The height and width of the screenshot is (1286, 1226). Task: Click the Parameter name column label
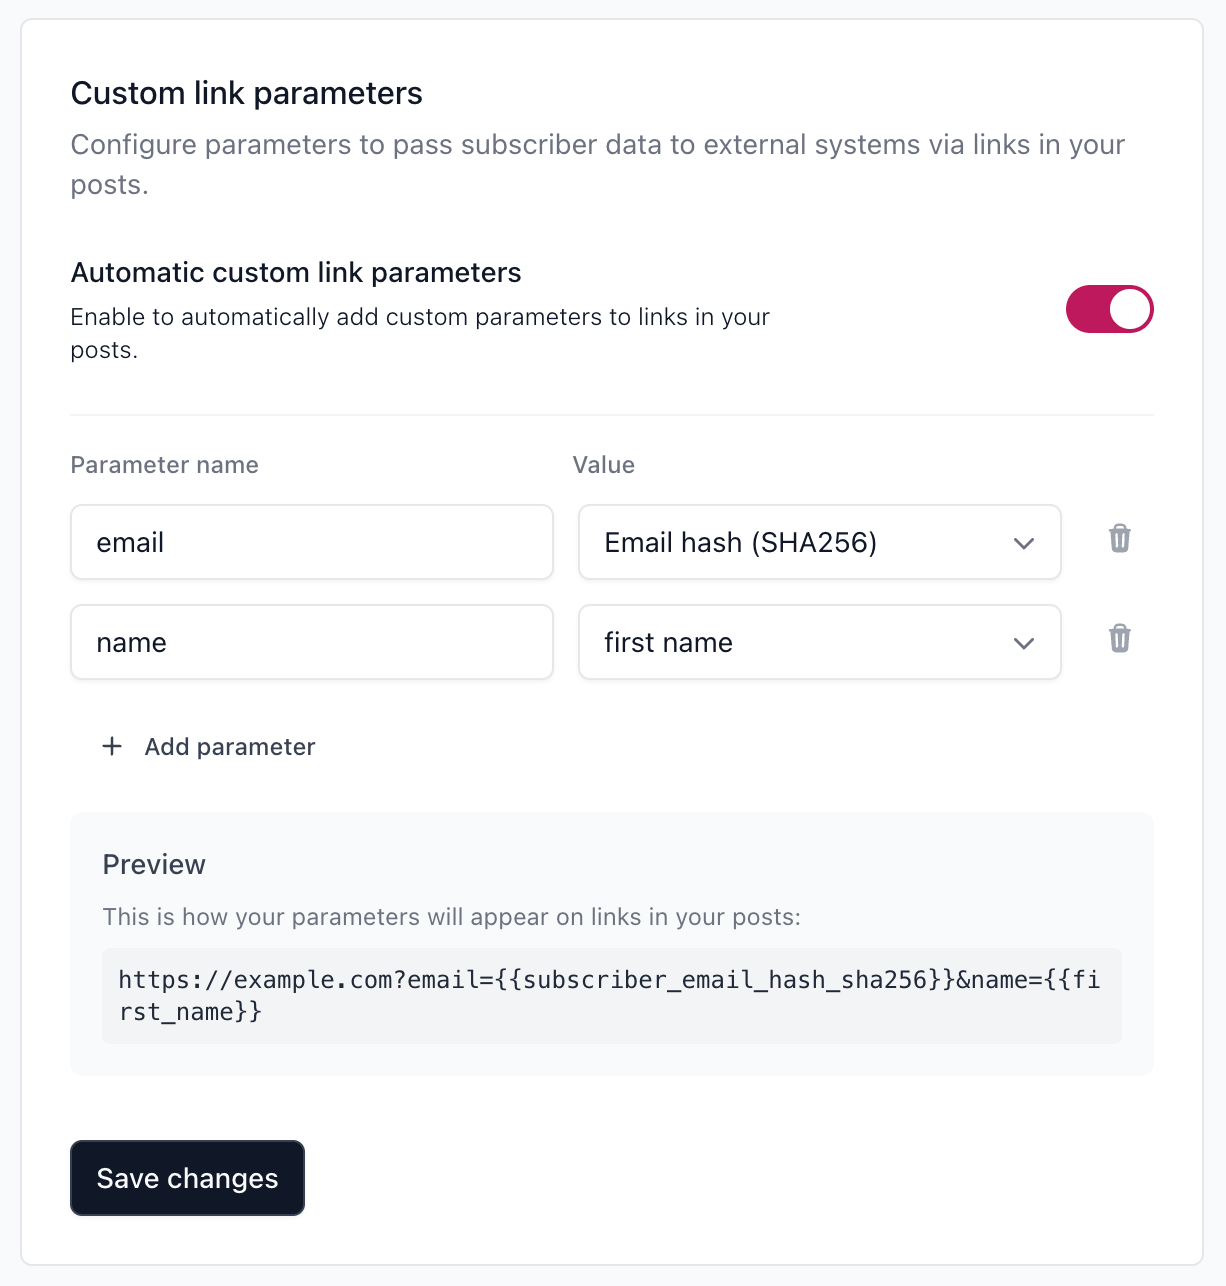165,465
